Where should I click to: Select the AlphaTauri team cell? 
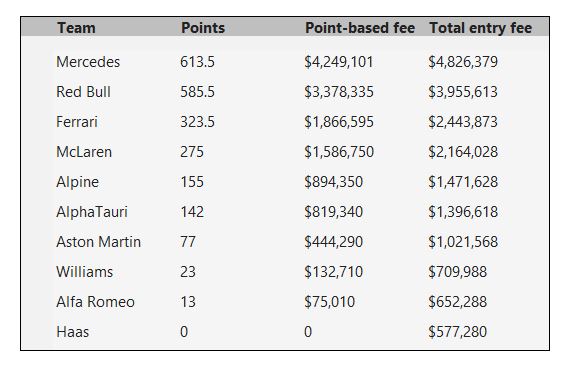pyautogui.click(x=92, y=212)
